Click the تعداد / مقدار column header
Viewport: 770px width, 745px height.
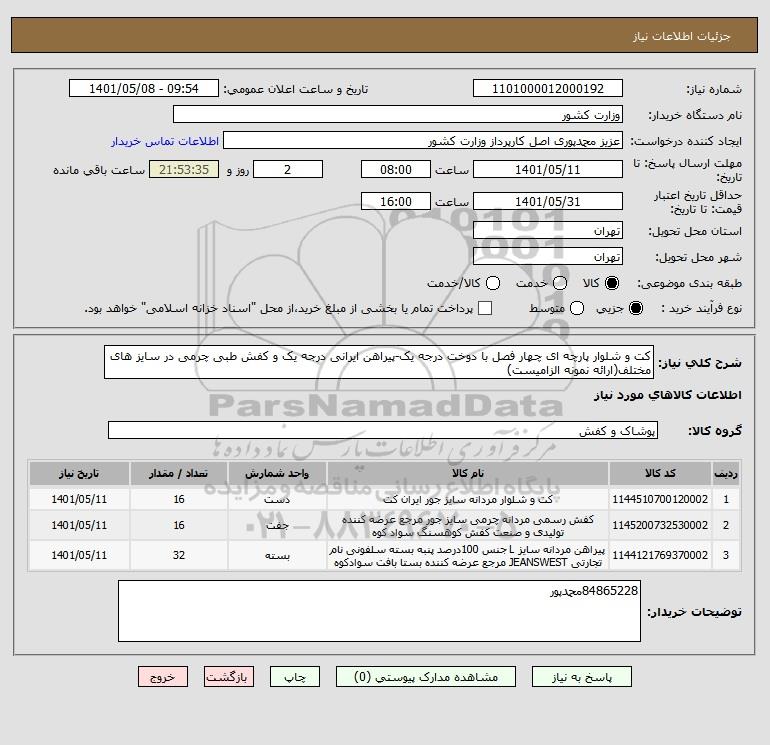pos(179,473)
